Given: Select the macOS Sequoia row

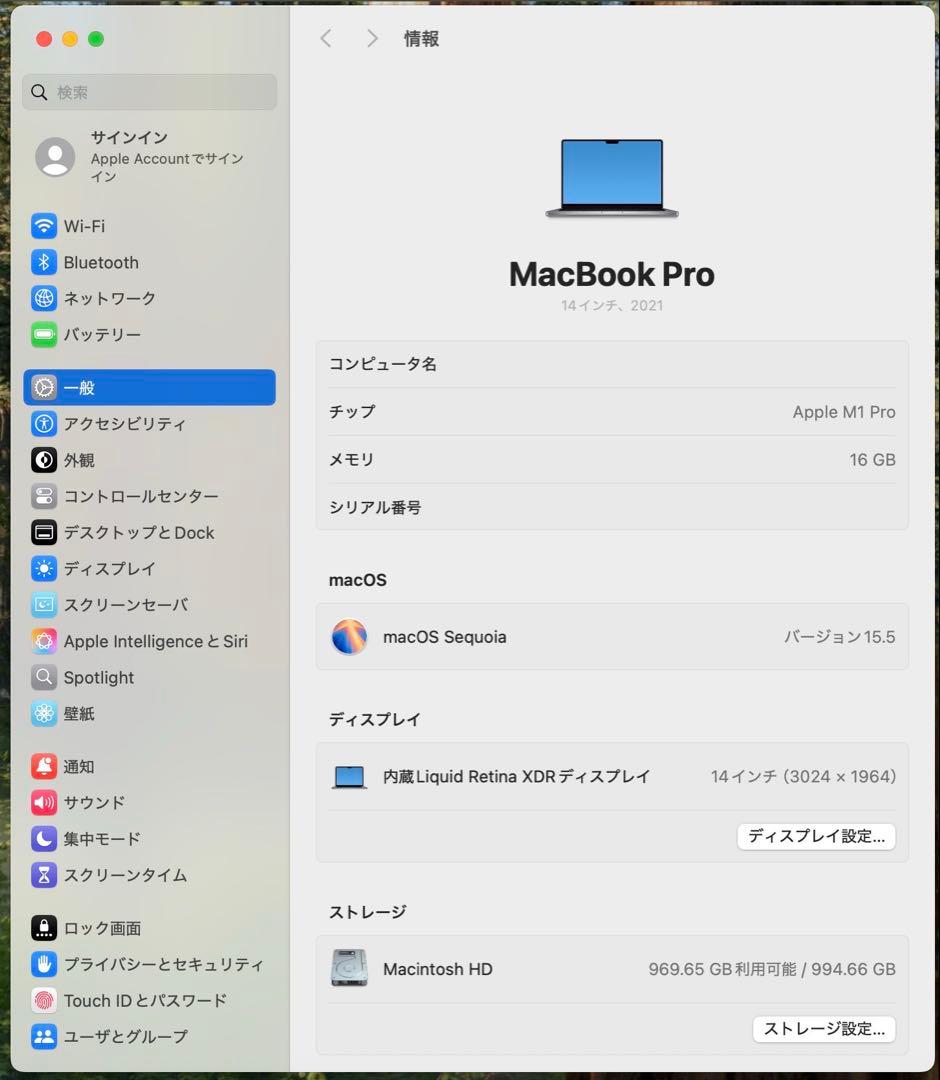Looking at the screenshot, I should pyautogui.click(x=612, y=637).
